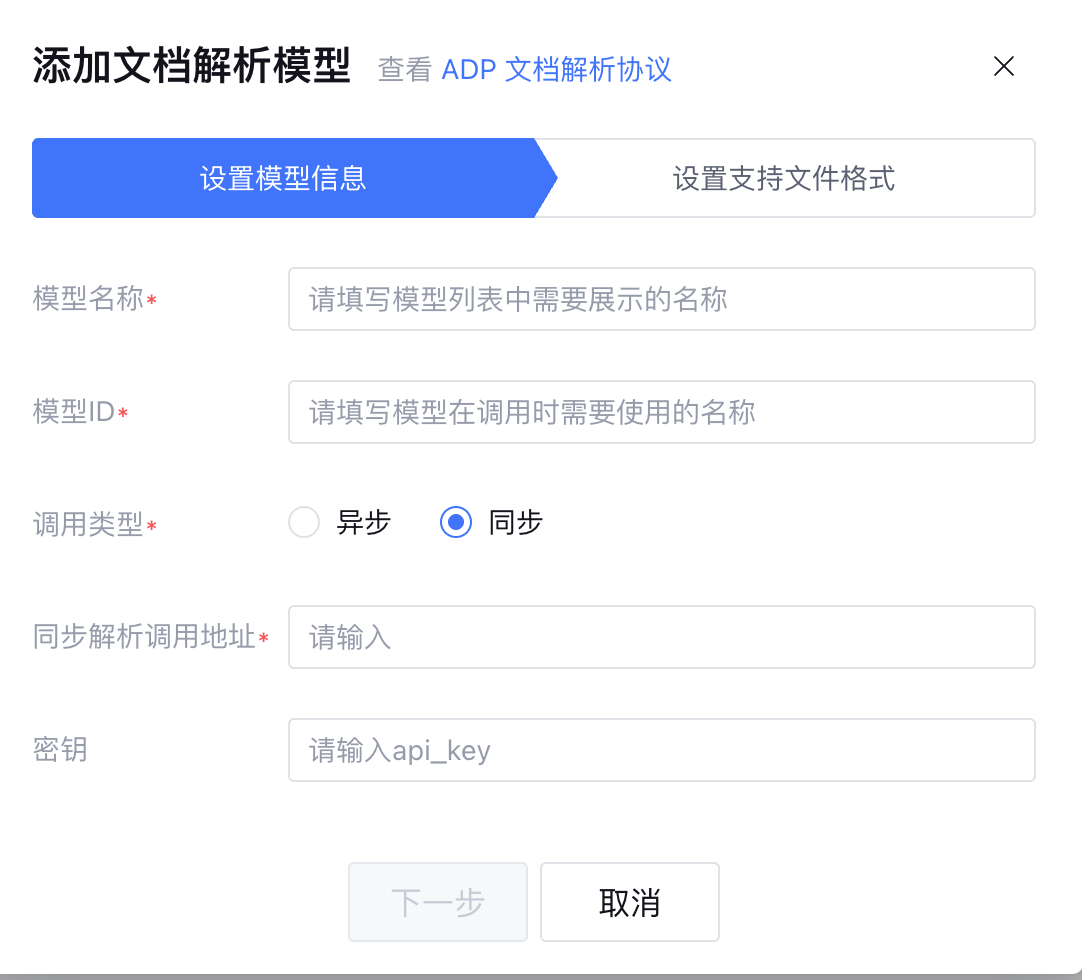This screenshot has height=980, width=1082.
Task: Focus the 密钥 api_key field
Action: [661, 750]
